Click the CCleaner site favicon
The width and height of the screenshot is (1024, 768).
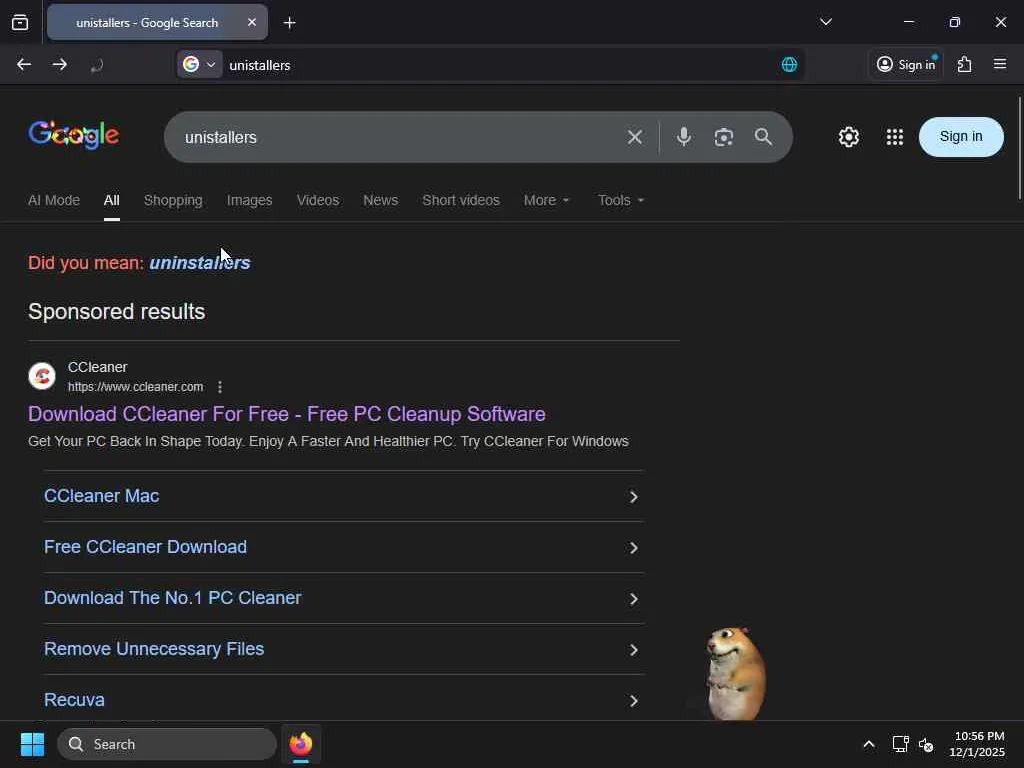pos(42,376)
